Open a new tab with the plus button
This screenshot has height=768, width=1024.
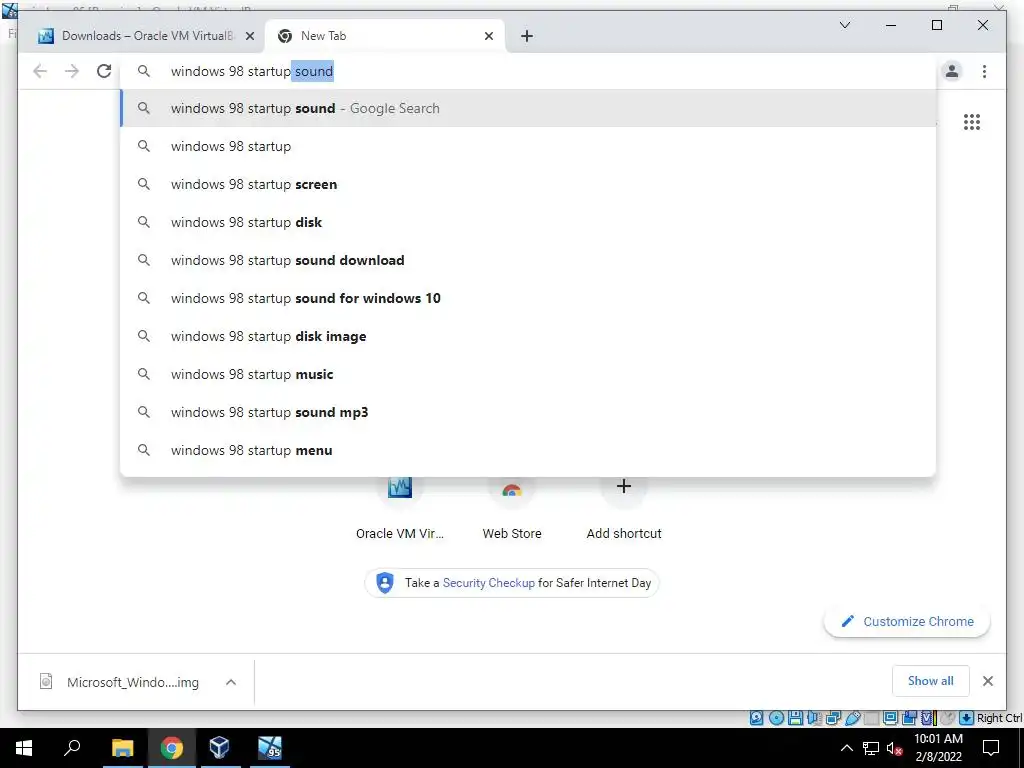point(527,36)
